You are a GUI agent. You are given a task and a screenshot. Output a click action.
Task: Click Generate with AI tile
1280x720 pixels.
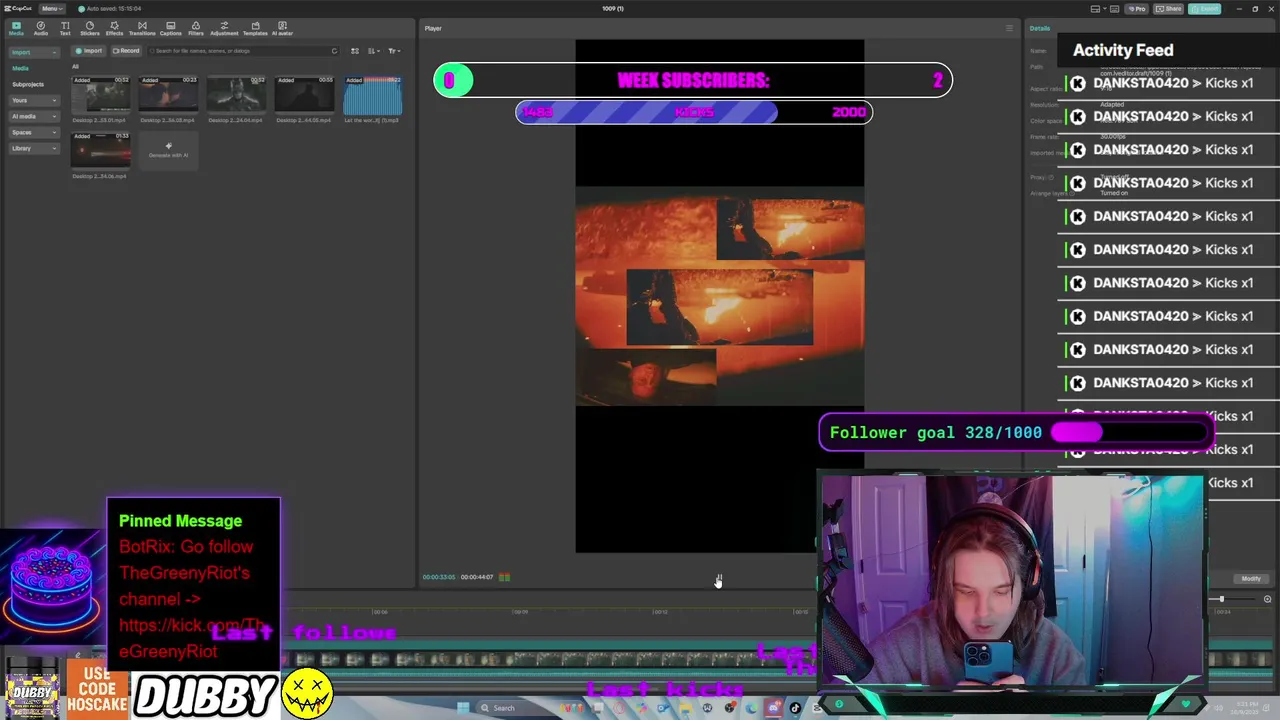point(169,150)
